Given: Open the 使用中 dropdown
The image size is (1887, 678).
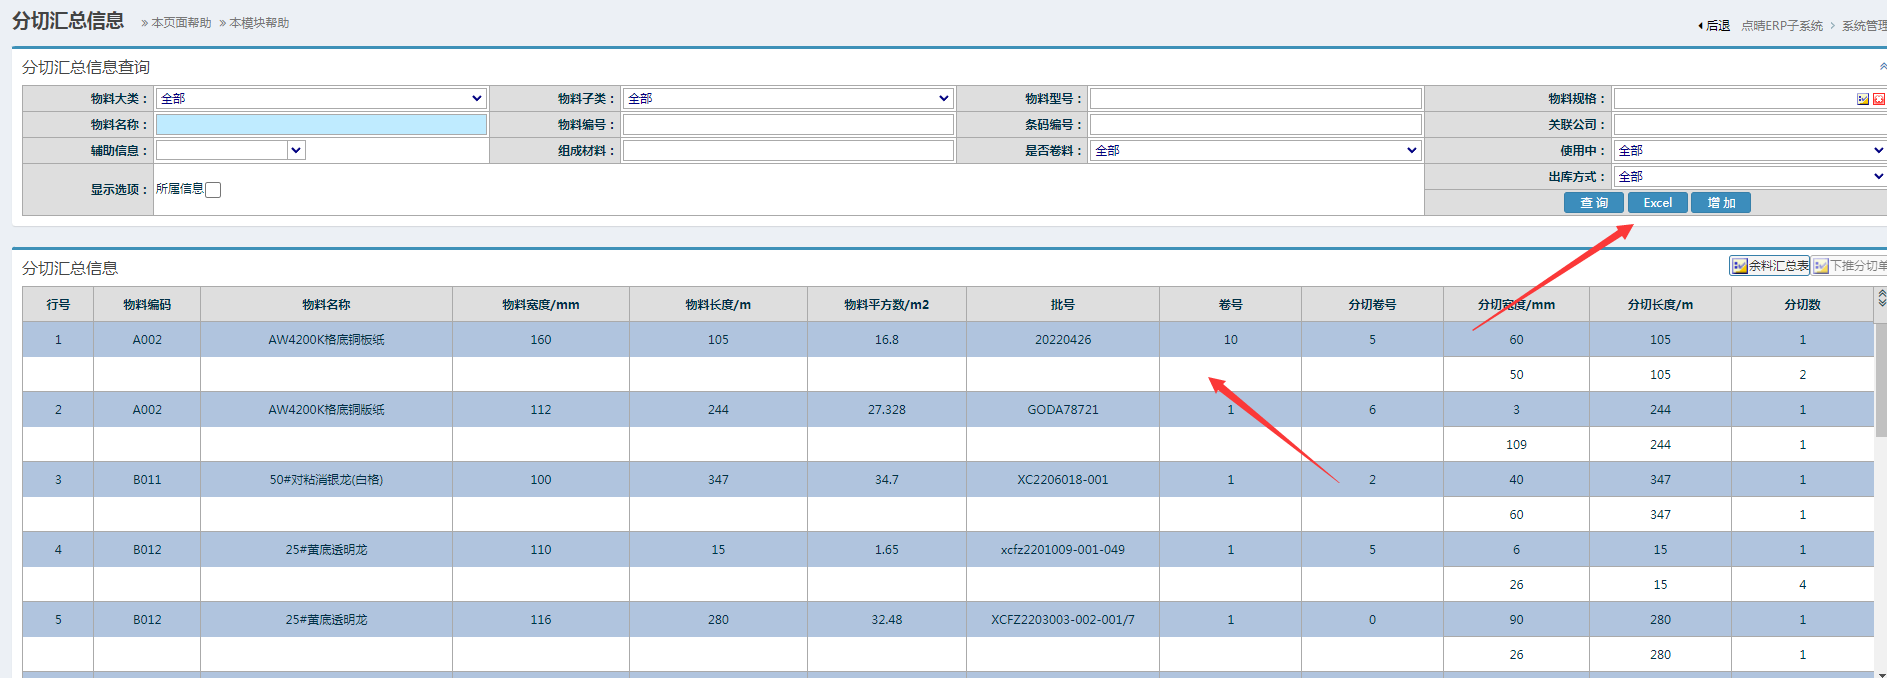Looking at the screenshot, I should click(x=1750, y=150).
